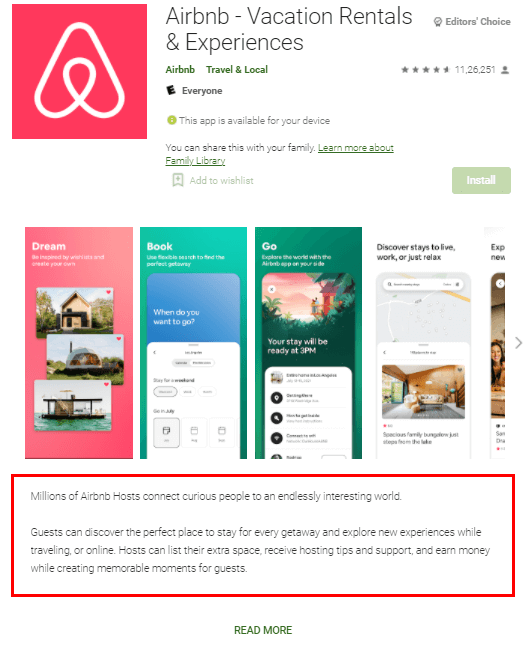Screen dimensions: 529x653
Task: Open the Travel & Local category
Action: click(237, 70)
